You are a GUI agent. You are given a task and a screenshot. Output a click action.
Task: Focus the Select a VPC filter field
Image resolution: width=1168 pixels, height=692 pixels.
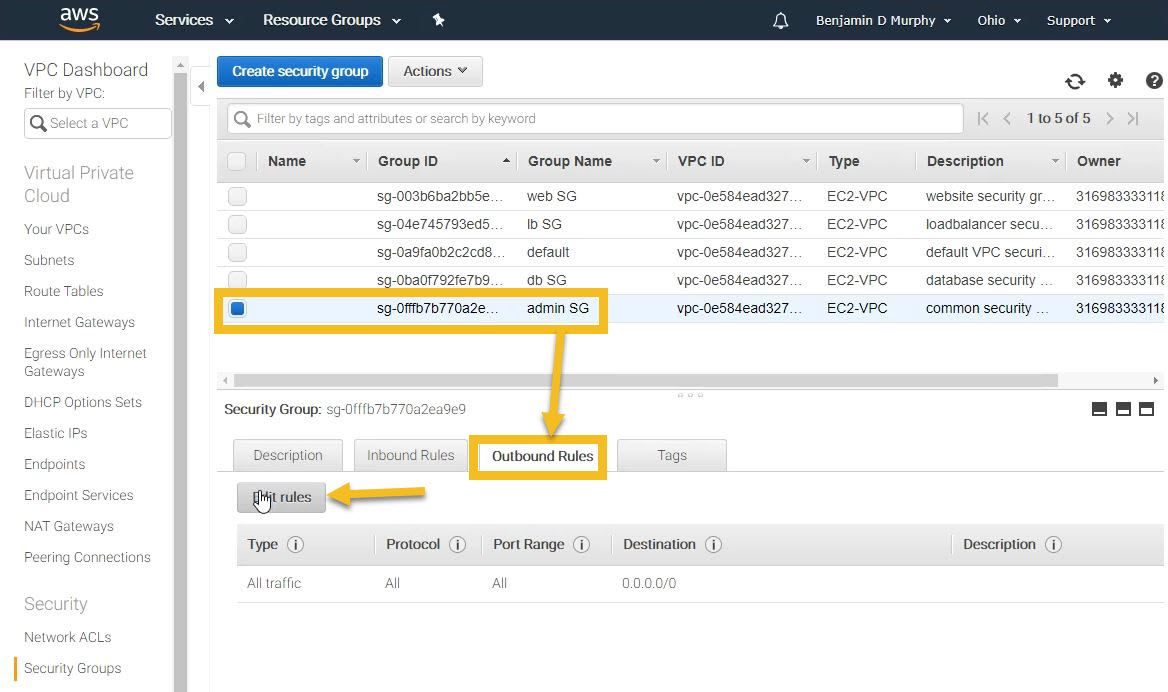pyautogui.click(x=98, y=124)
